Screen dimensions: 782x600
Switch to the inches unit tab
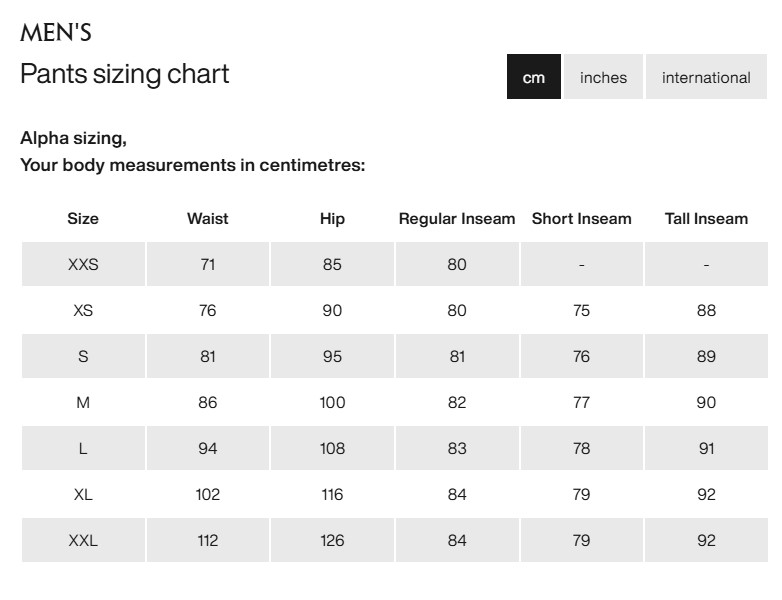[x=603, y=77]
